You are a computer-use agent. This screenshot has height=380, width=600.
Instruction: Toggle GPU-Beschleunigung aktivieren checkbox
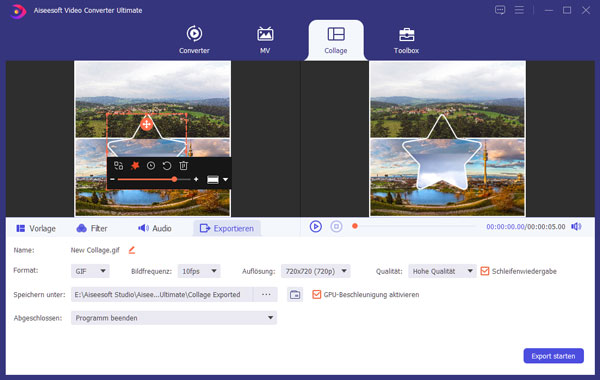tap(316, 294)
